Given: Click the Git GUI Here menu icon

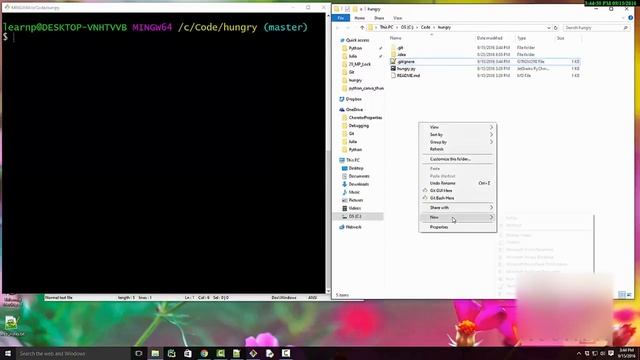Looking at the screenshot, I should click(x=425, y=191).
